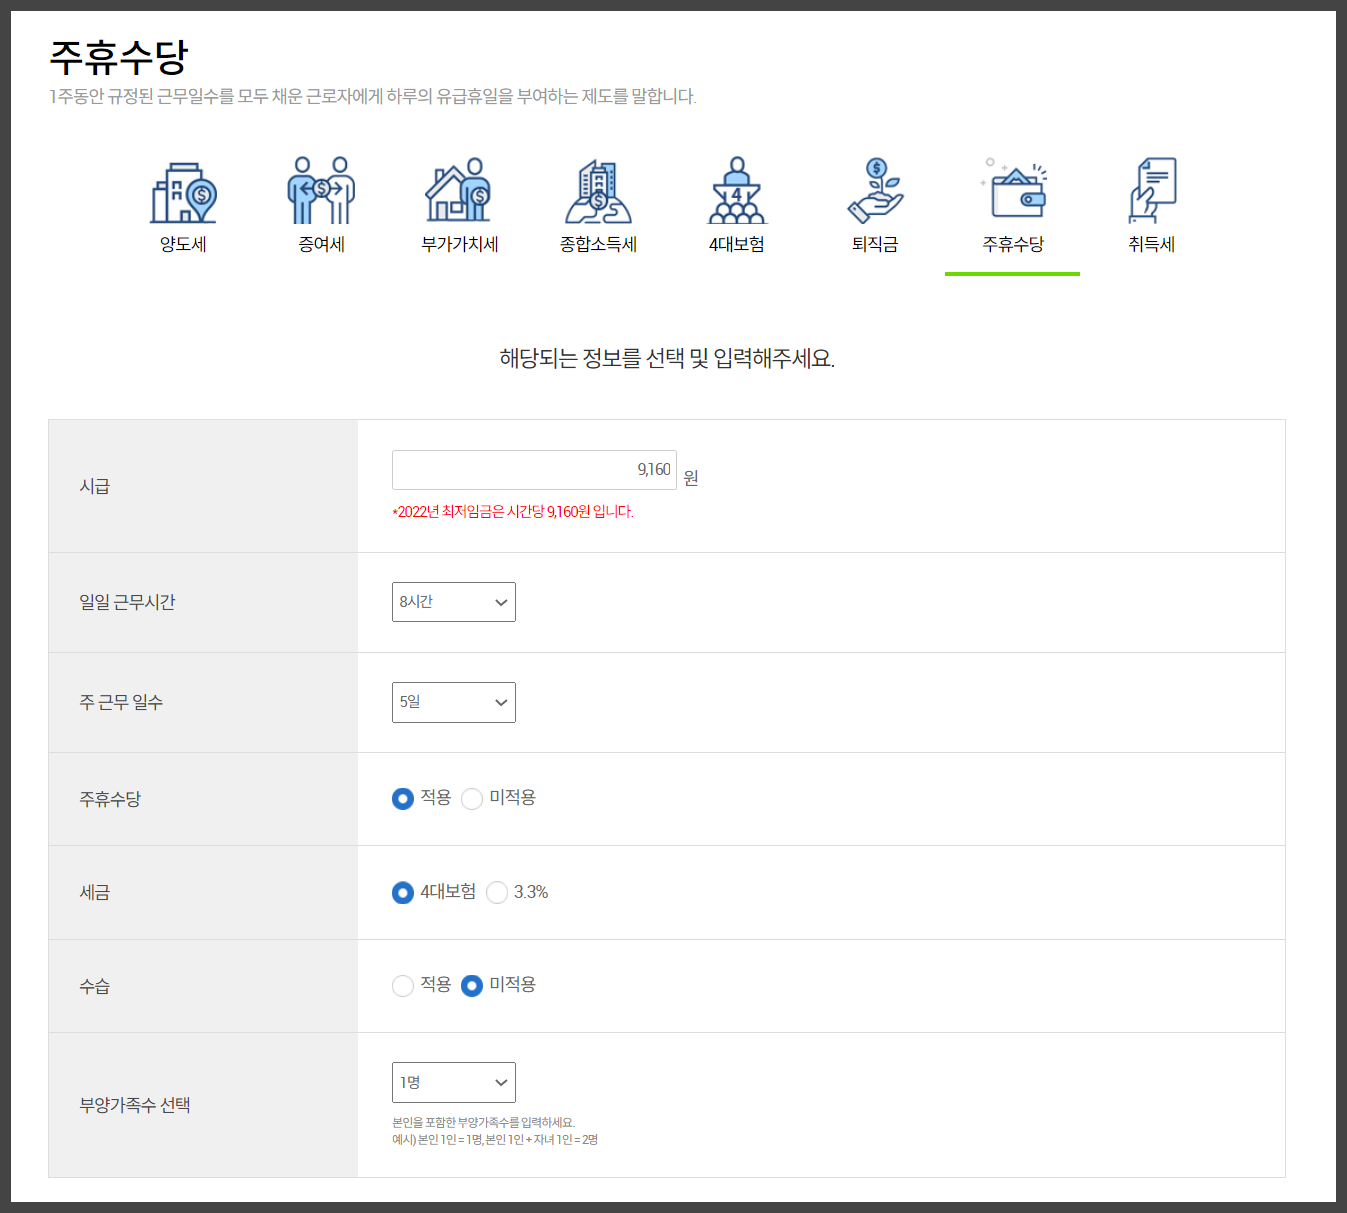Switch to the 퇴직금 tab
Screen dimensions: 1347x1213
coord(874,244)
